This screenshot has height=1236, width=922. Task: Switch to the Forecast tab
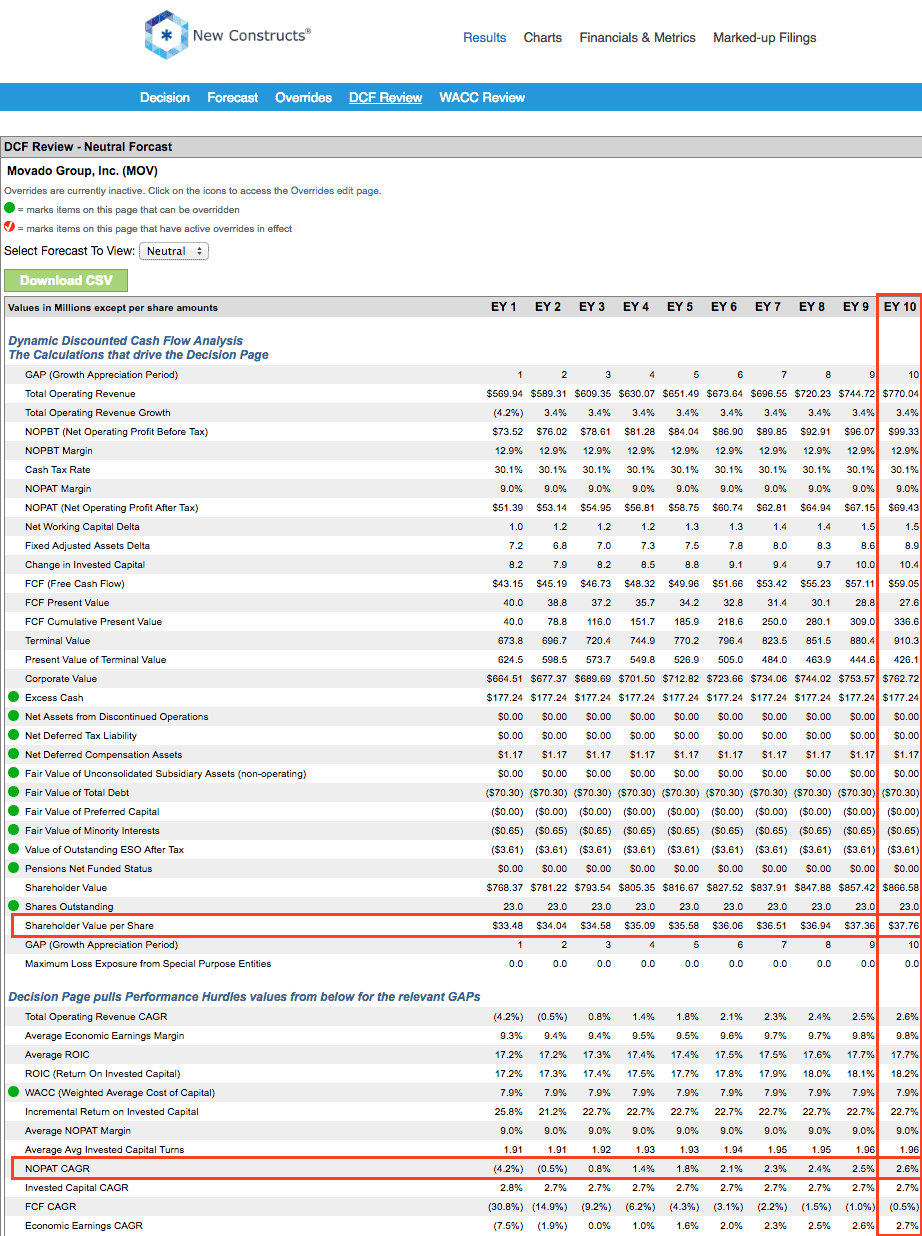[233, 97]
